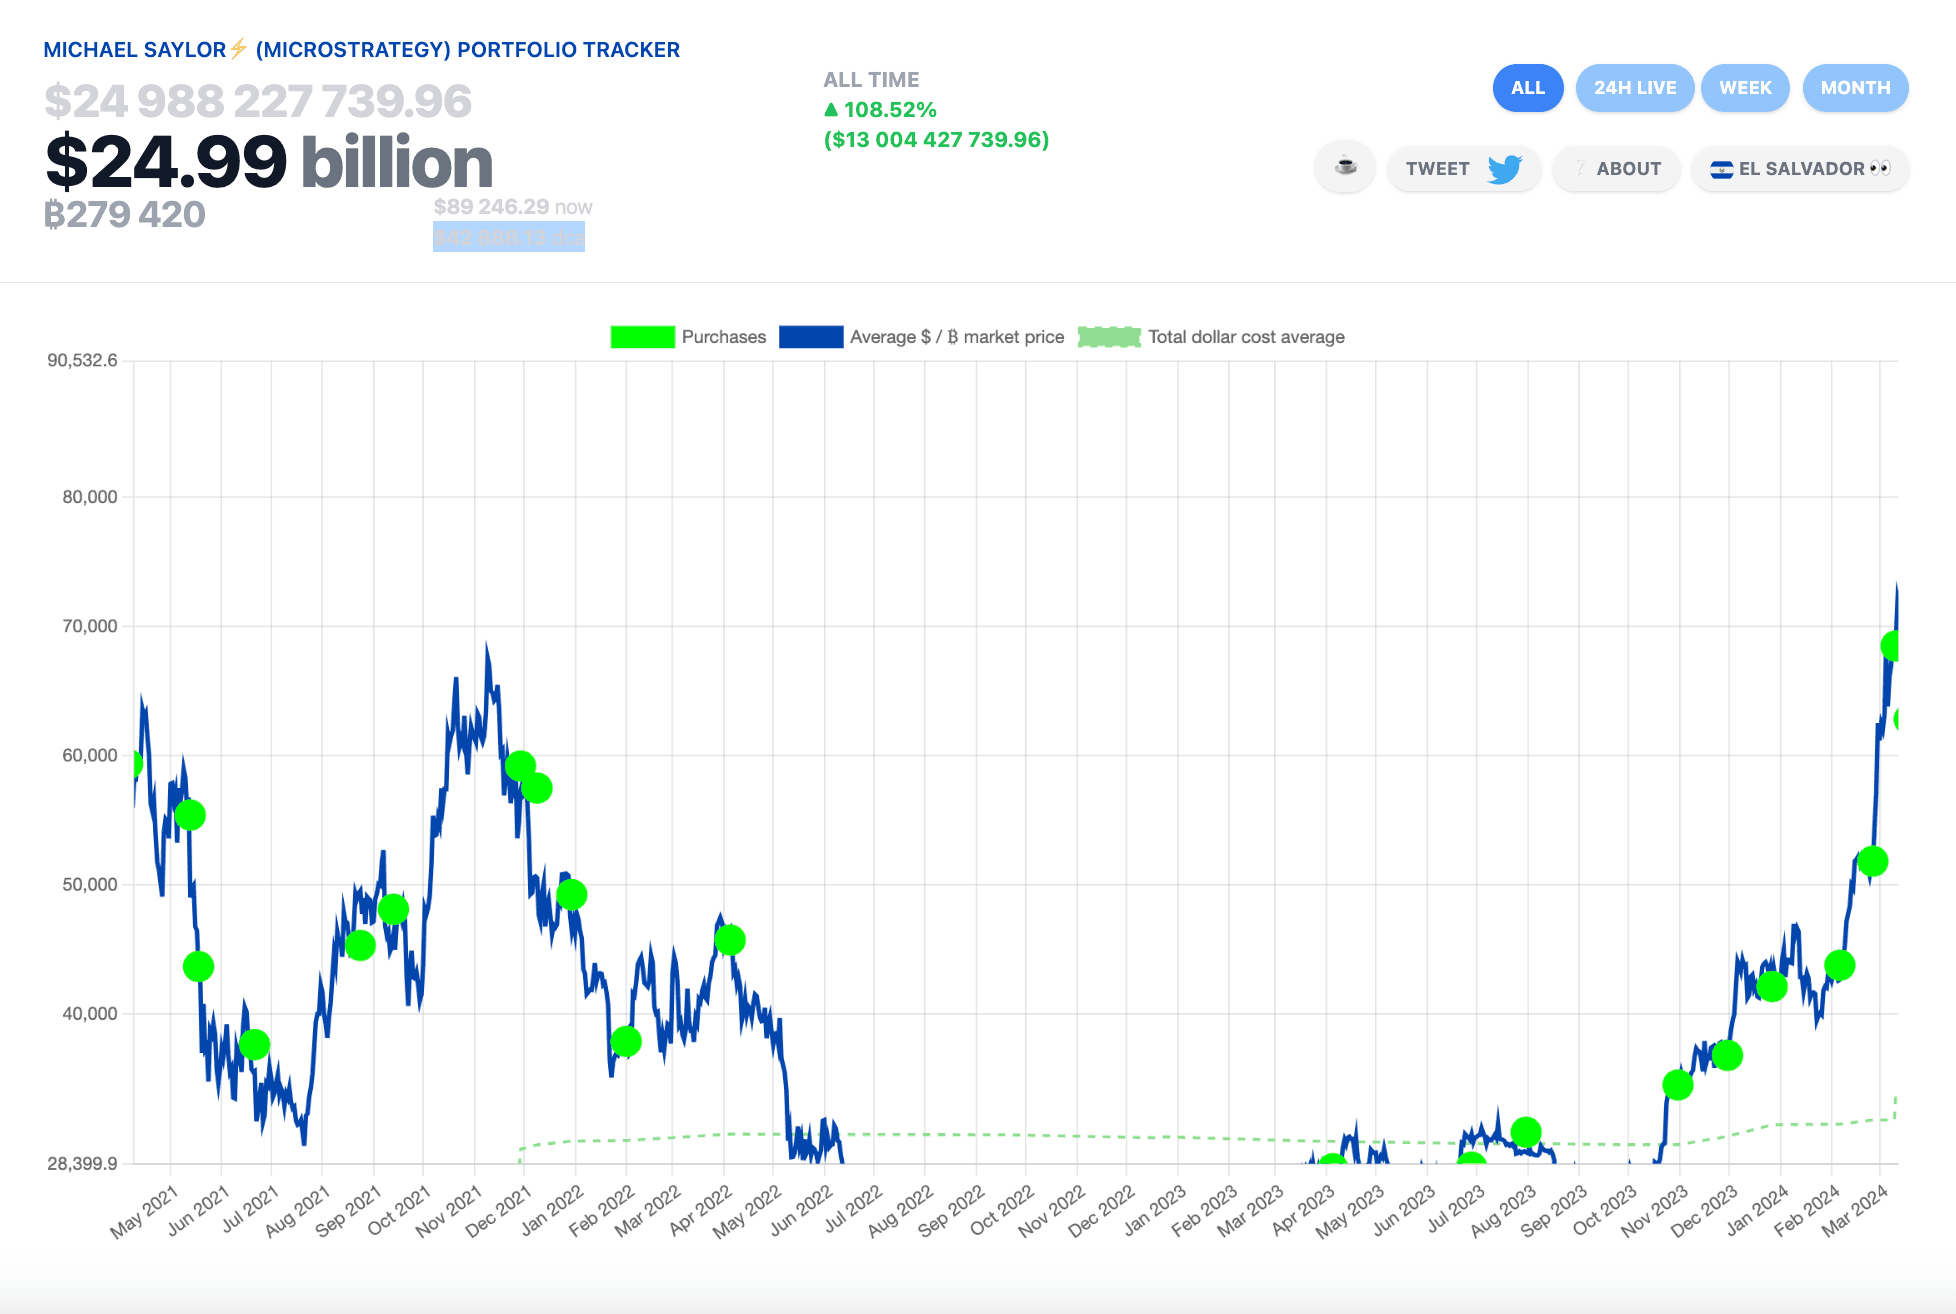The height and width of the screenshot is (1314, 1956).
Task: Select the MONTH time range
Action: pyautogui.click(x=1855, y=88)
